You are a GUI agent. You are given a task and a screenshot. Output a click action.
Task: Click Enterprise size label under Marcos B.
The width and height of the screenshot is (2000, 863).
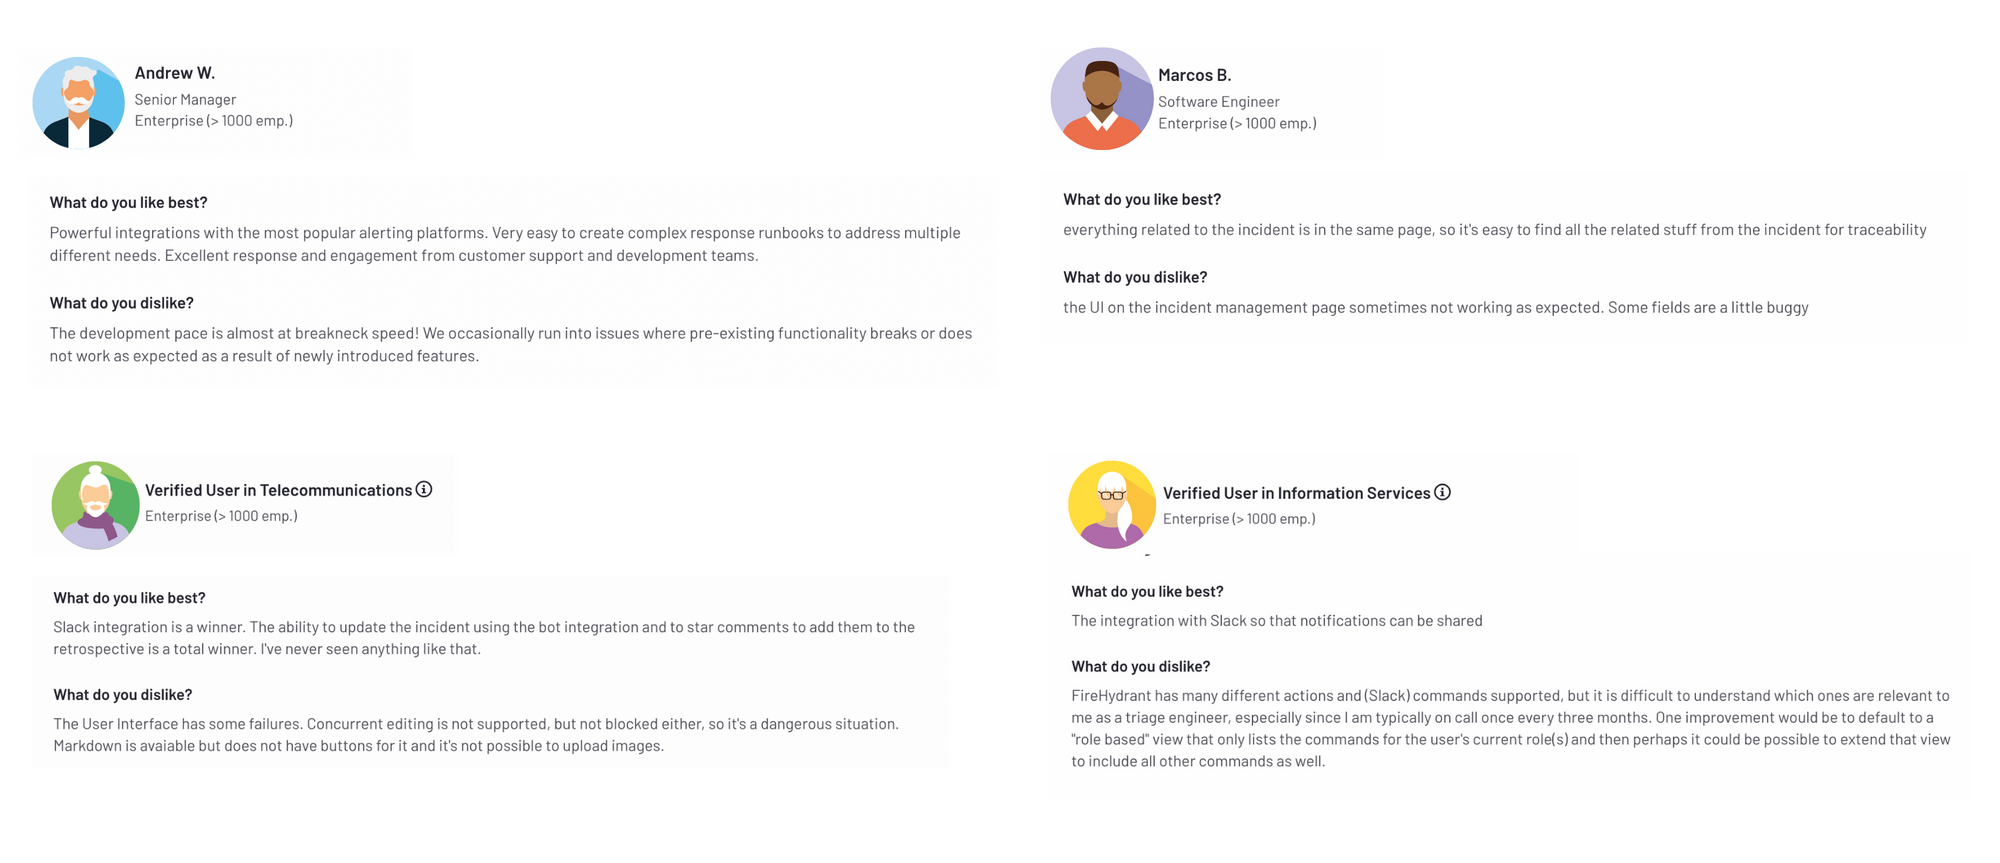click(x=1237, y=124)
